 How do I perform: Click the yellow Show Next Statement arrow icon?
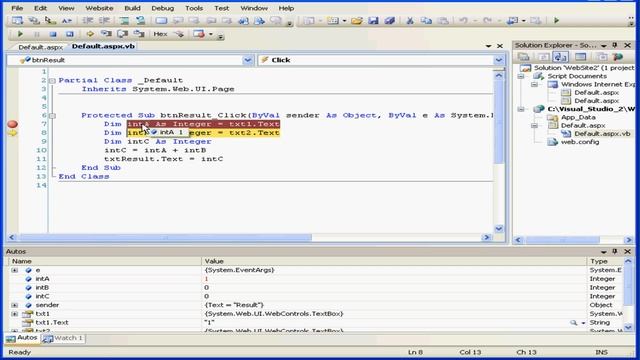point(90,34)
